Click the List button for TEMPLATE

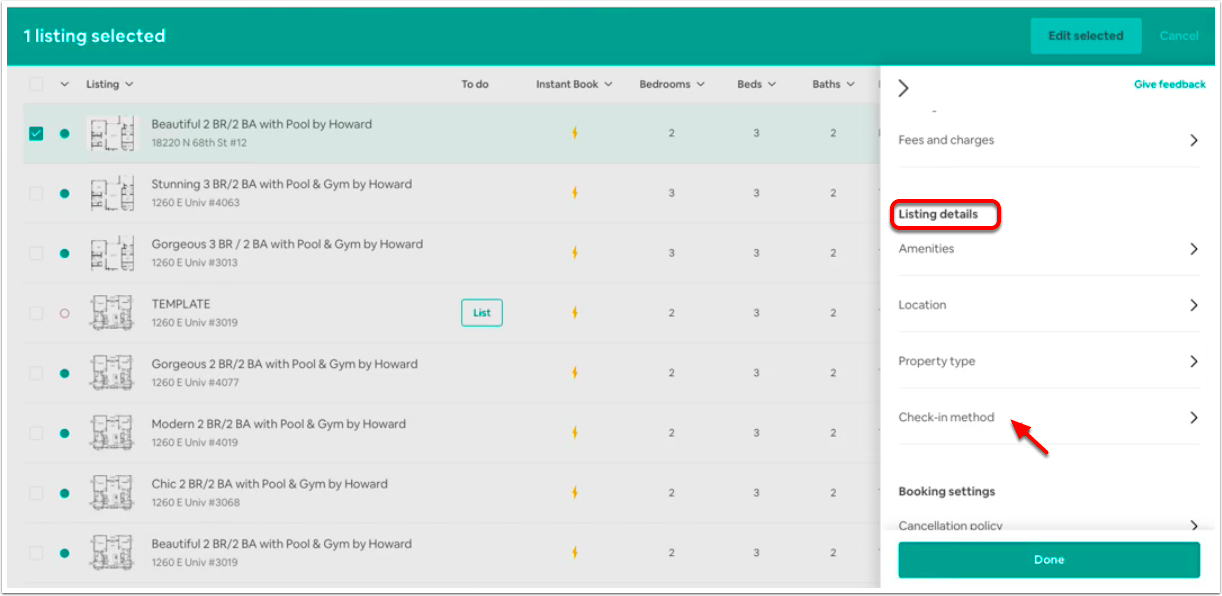(x=482, y=313)
